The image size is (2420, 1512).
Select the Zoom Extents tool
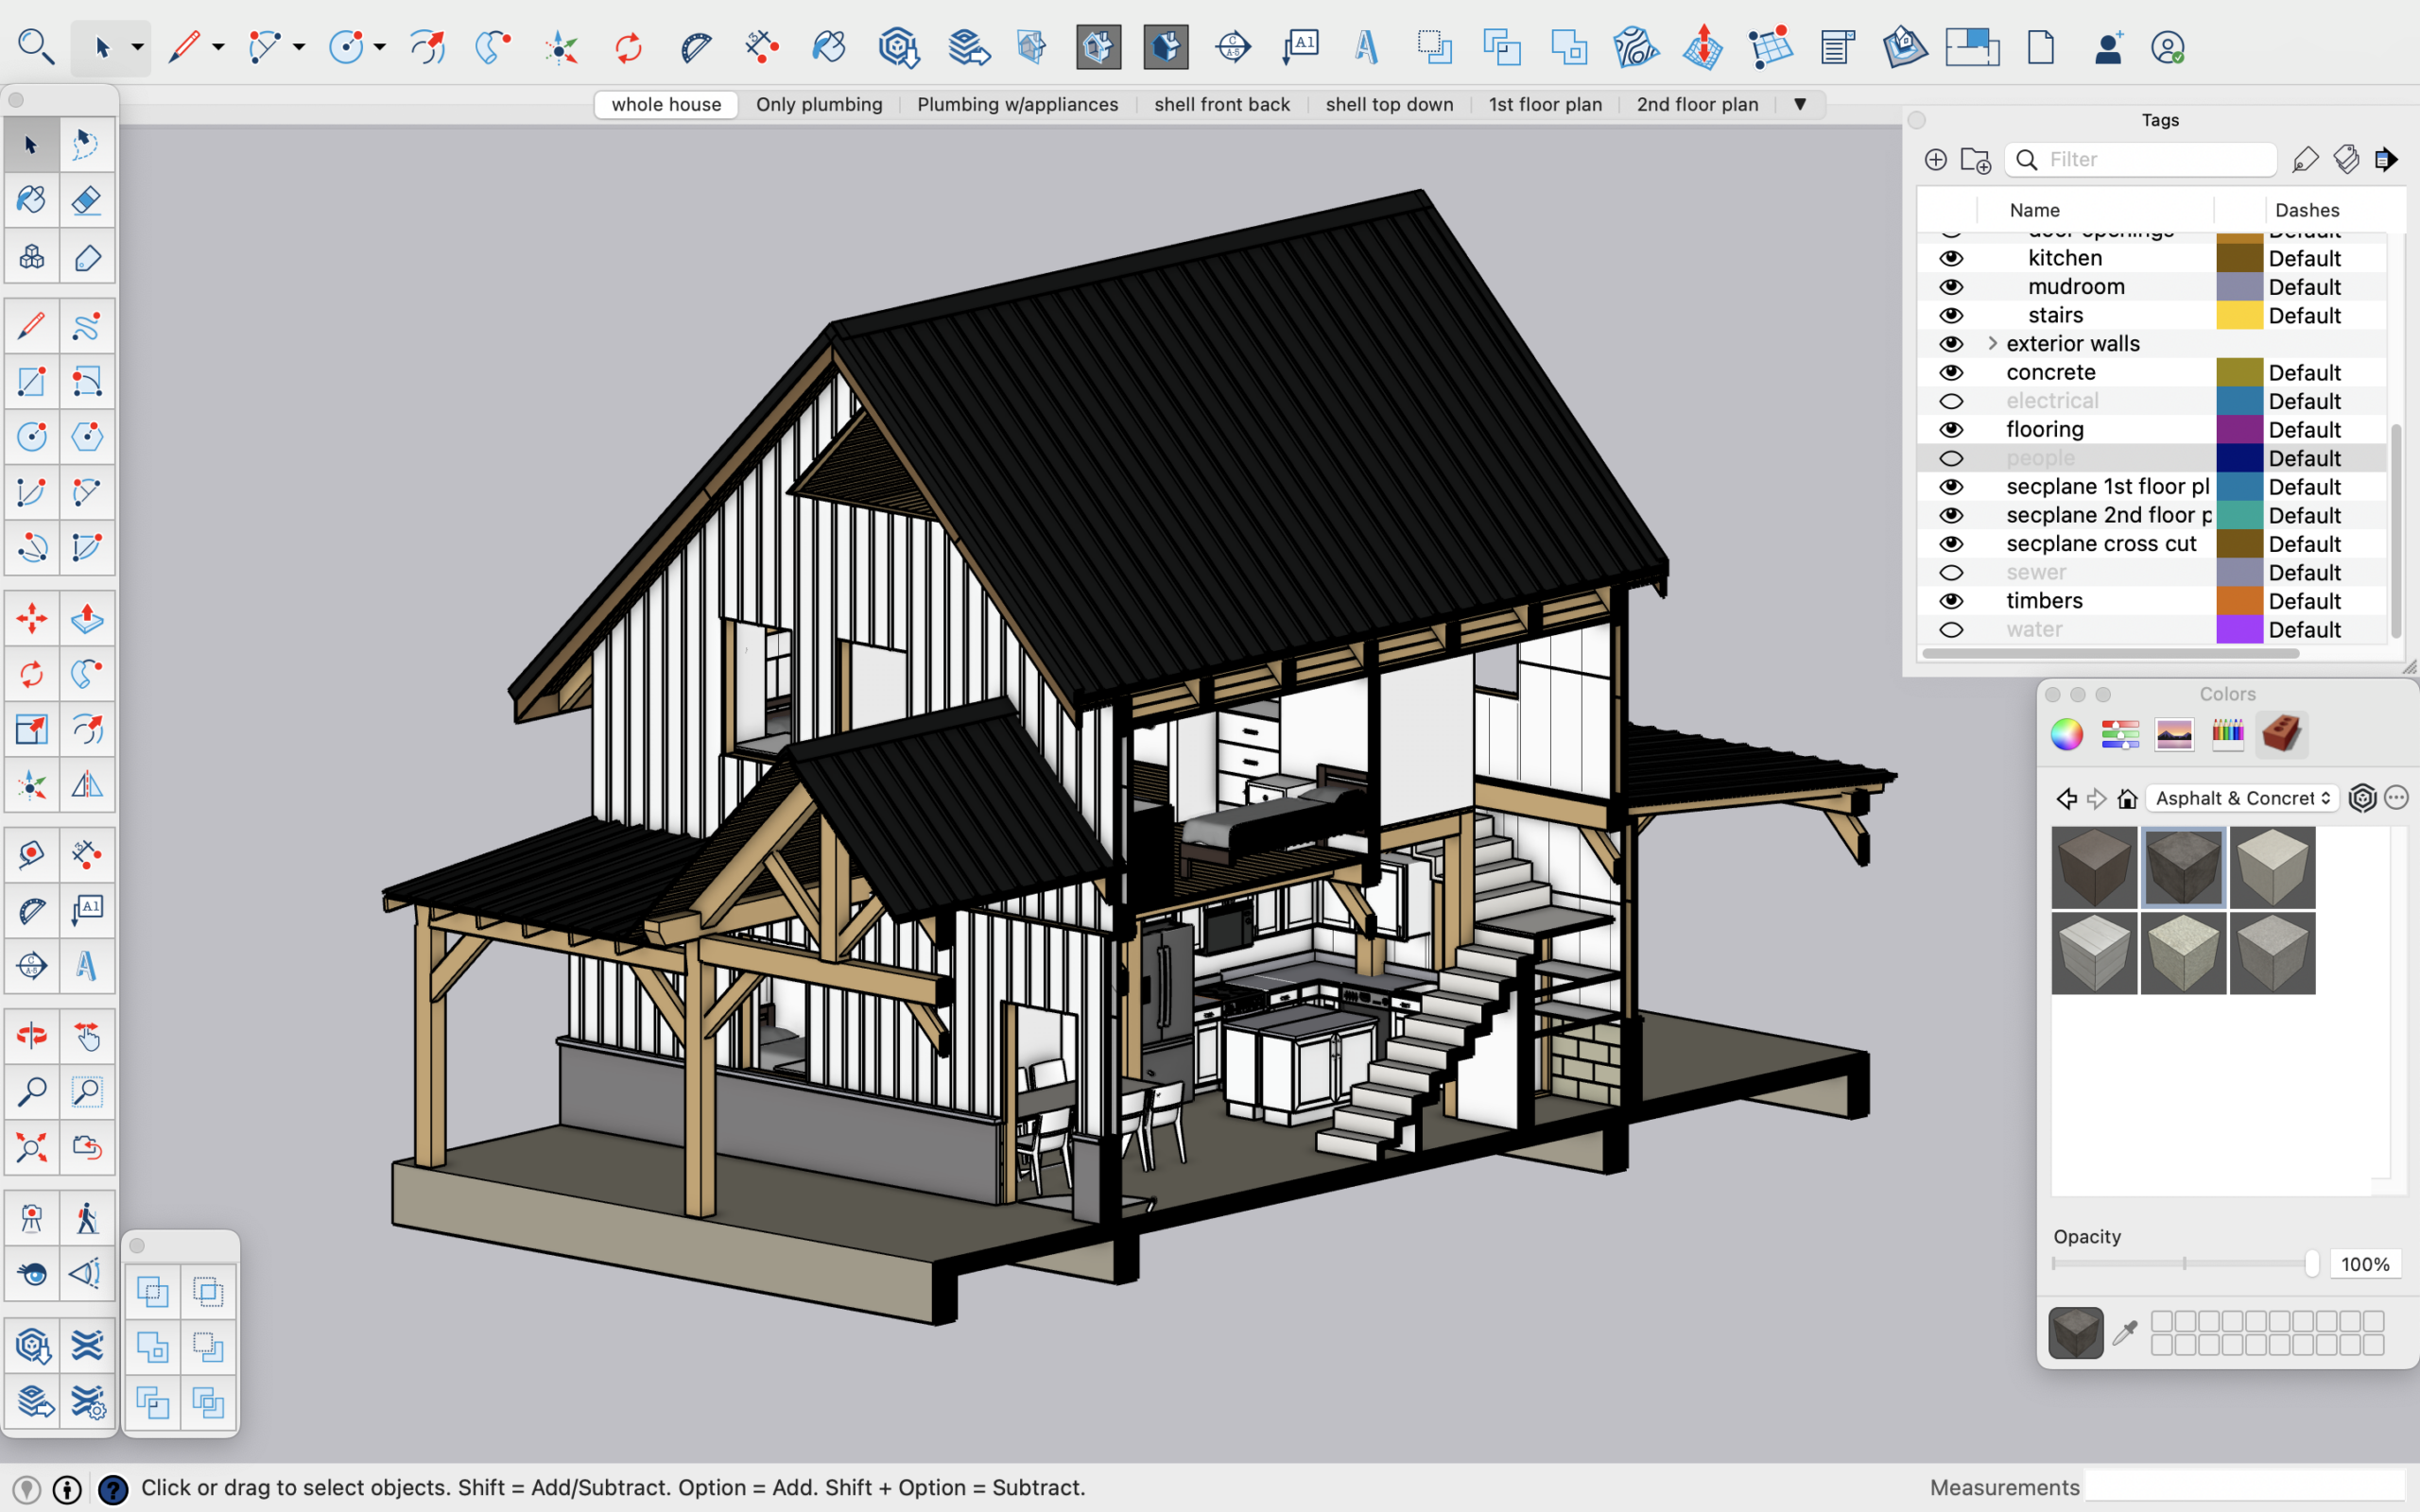pyautogui.click(x=31, y=1147)
